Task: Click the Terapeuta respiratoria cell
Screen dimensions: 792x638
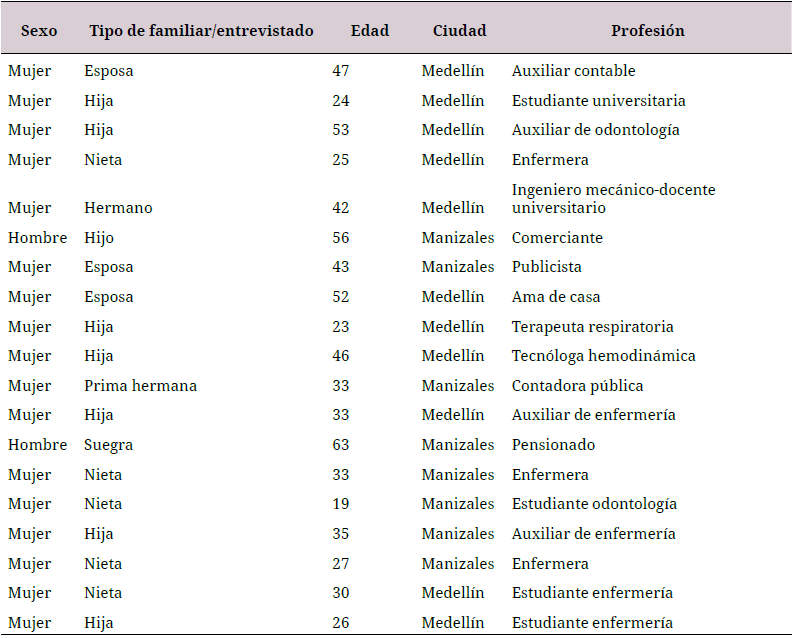Action: pos(592,327)
